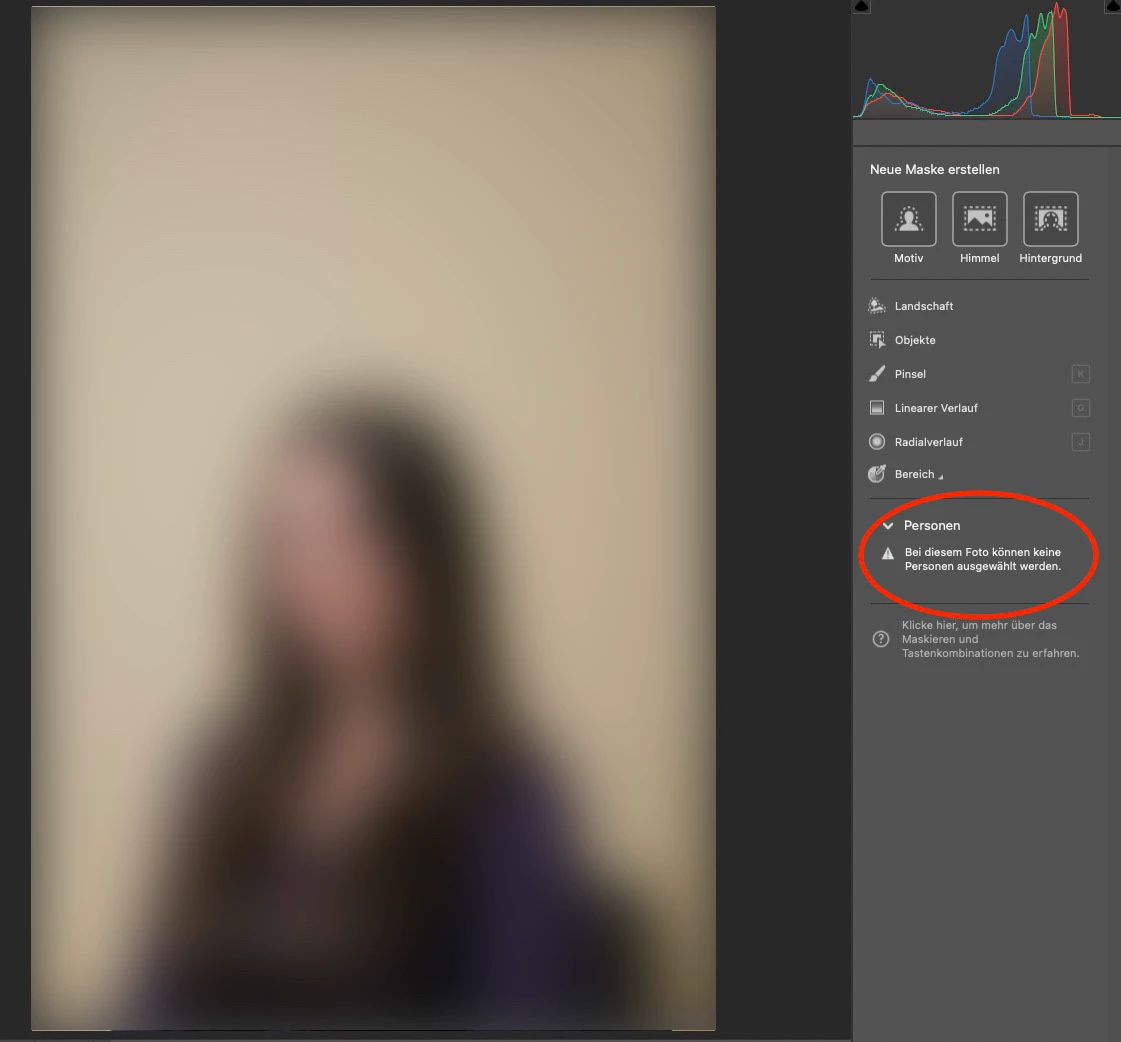Click the Linearer Verlauf label

936,408
